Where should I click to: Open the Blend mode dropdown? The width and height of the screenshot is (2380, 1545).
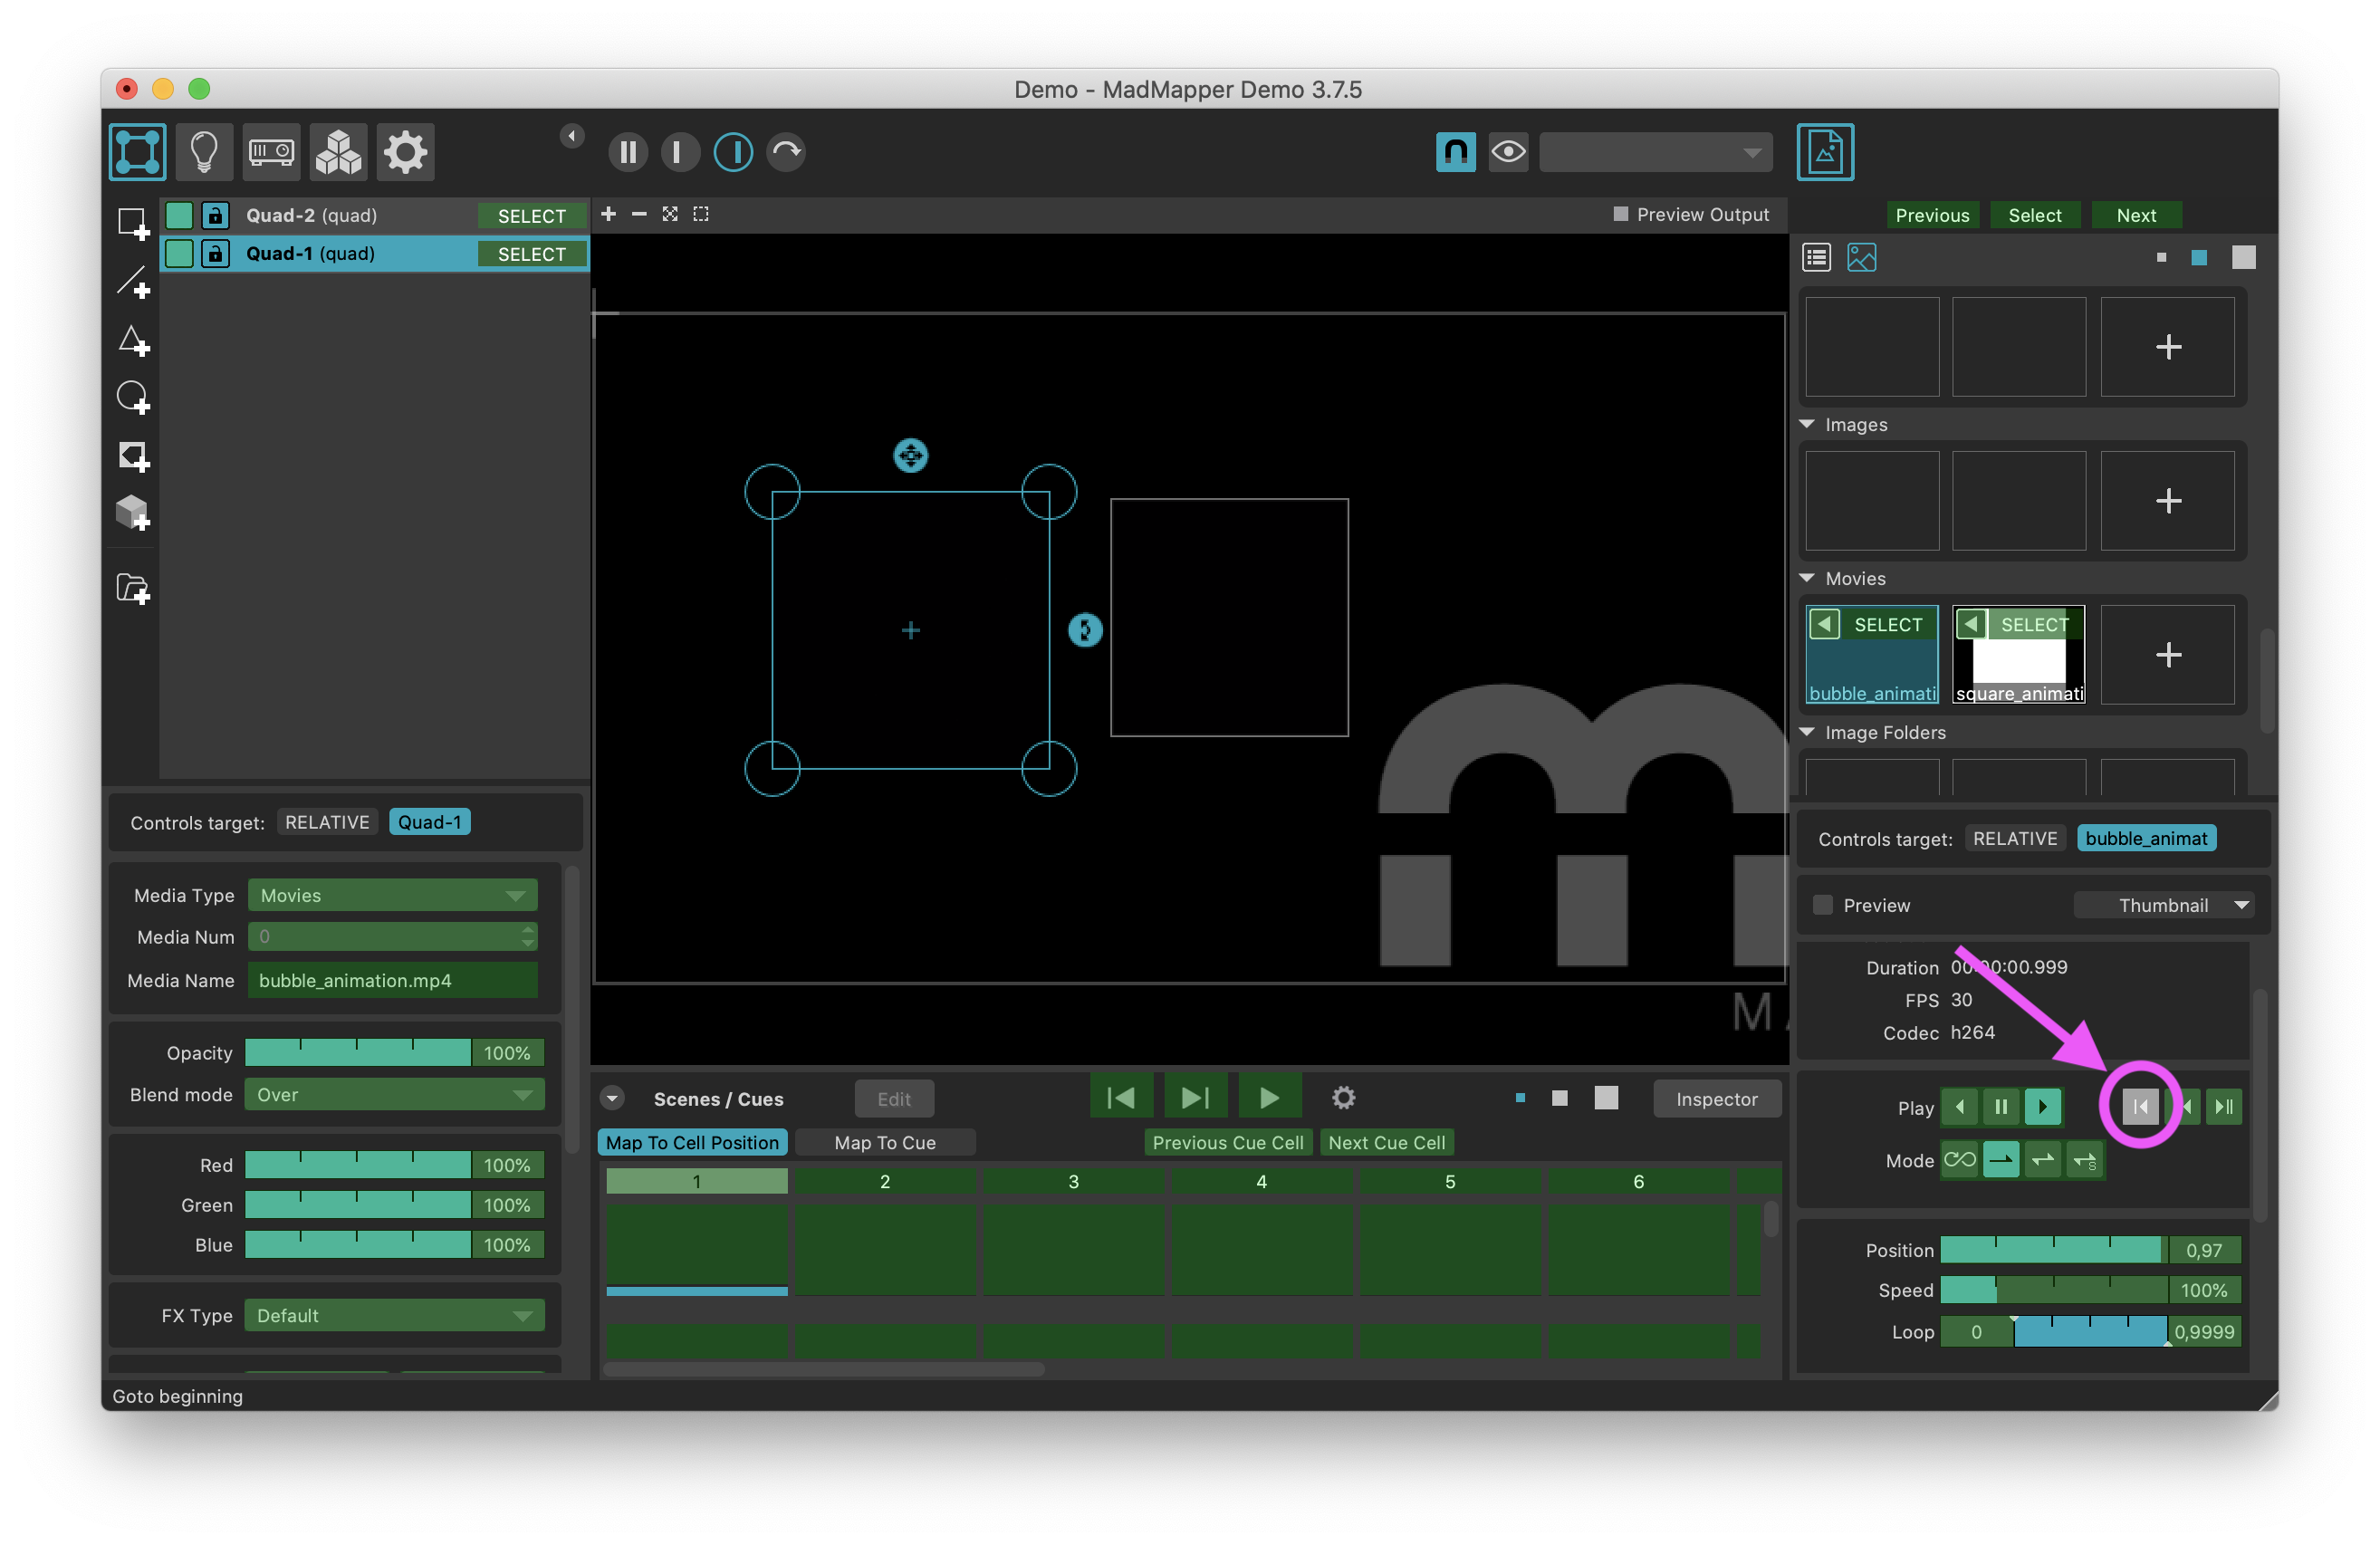(x=393, y=1094)
